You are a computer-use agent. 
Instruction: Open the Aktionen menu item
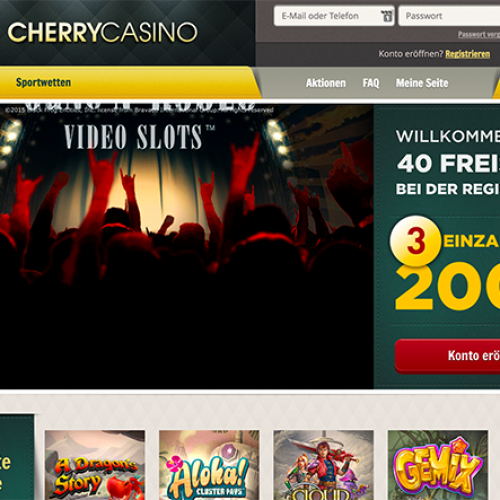(x=326, y=83)
